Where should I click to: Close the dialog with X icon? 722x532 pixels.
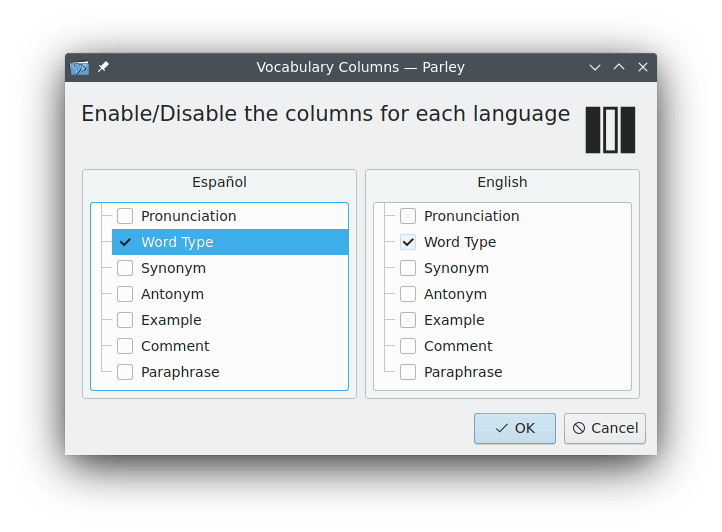tap(643, 67)
